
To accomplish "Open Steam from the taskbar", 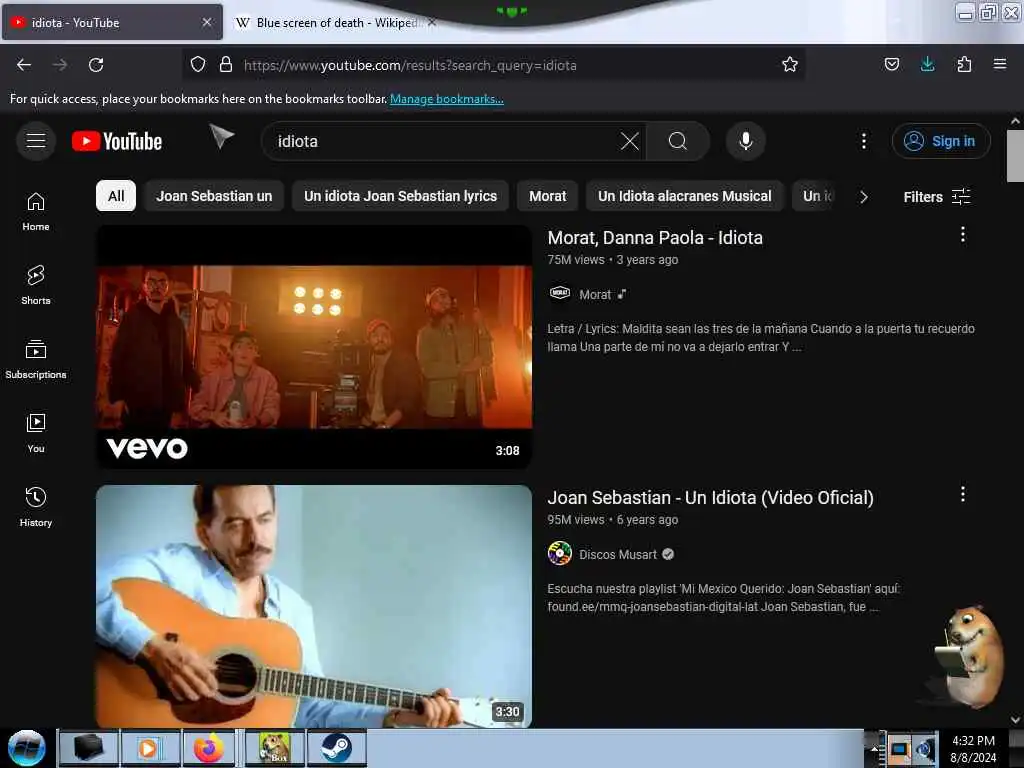I will pyautogui.click(x=336, y=748).
